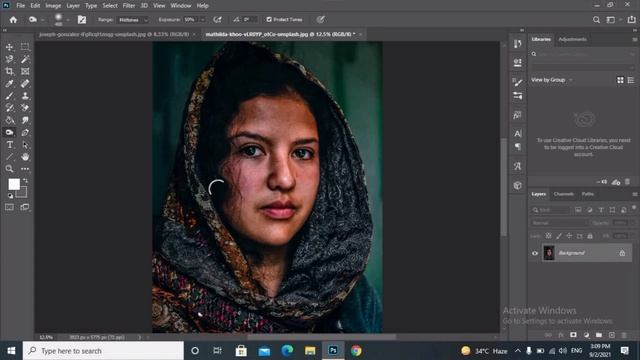Toggle Quick Mask mode
This screenshot has height=360, width=640.
tap(9, 207)
